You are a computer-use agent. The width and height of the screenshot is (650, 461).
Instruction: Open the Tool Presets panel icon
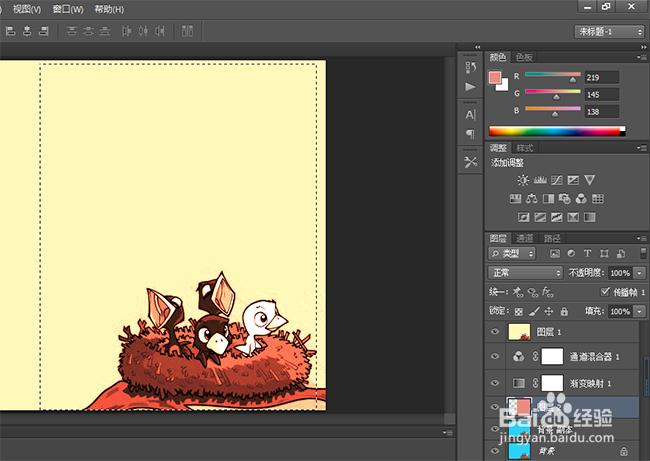pos(470,162)
